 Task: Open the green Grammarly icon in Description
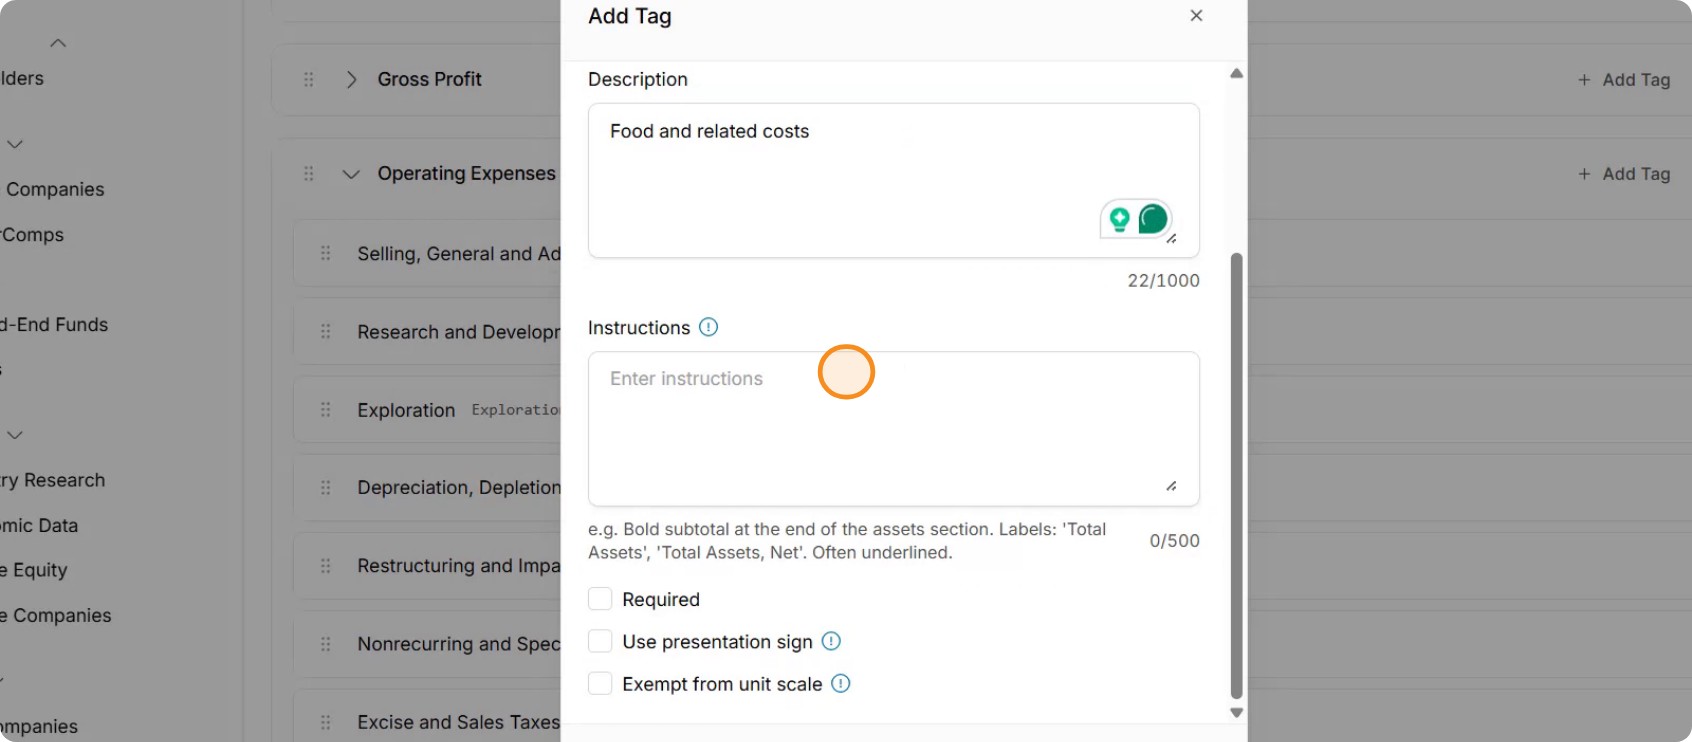[x=1153, y=218]
